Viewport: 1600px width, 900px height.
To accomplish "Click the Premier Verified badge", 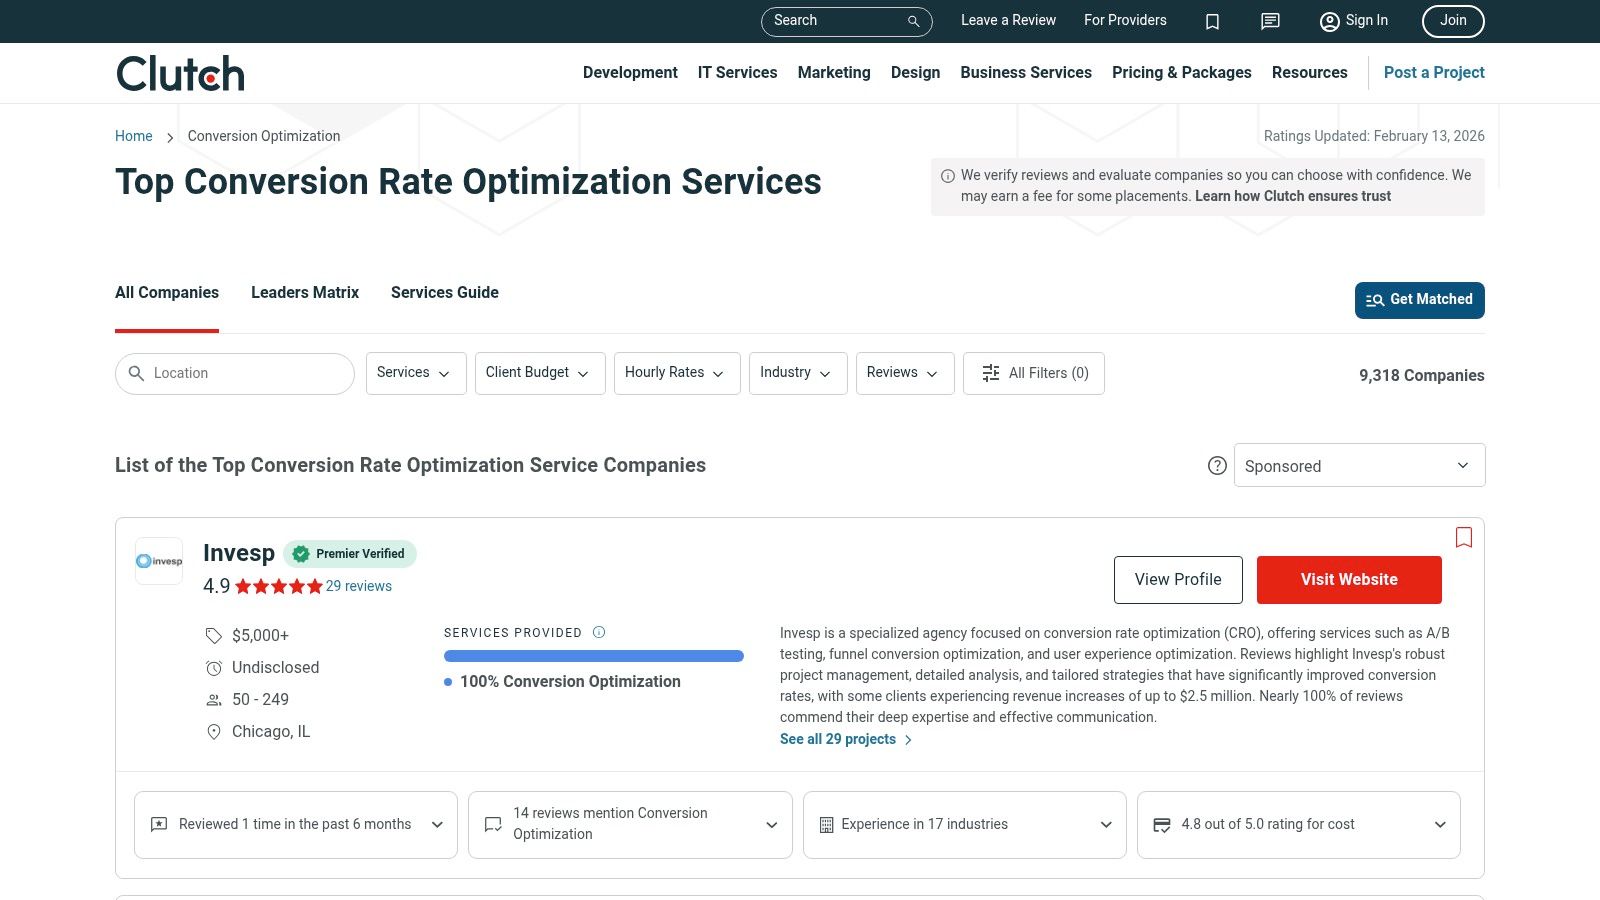I will pos(350,554).
